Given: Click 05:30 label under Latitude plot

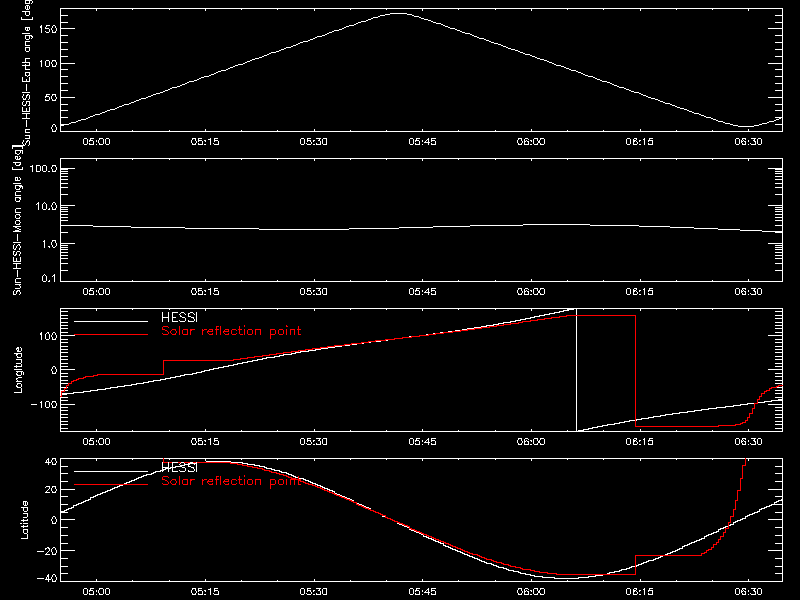Looking at the screenshot, I should 314,592.
